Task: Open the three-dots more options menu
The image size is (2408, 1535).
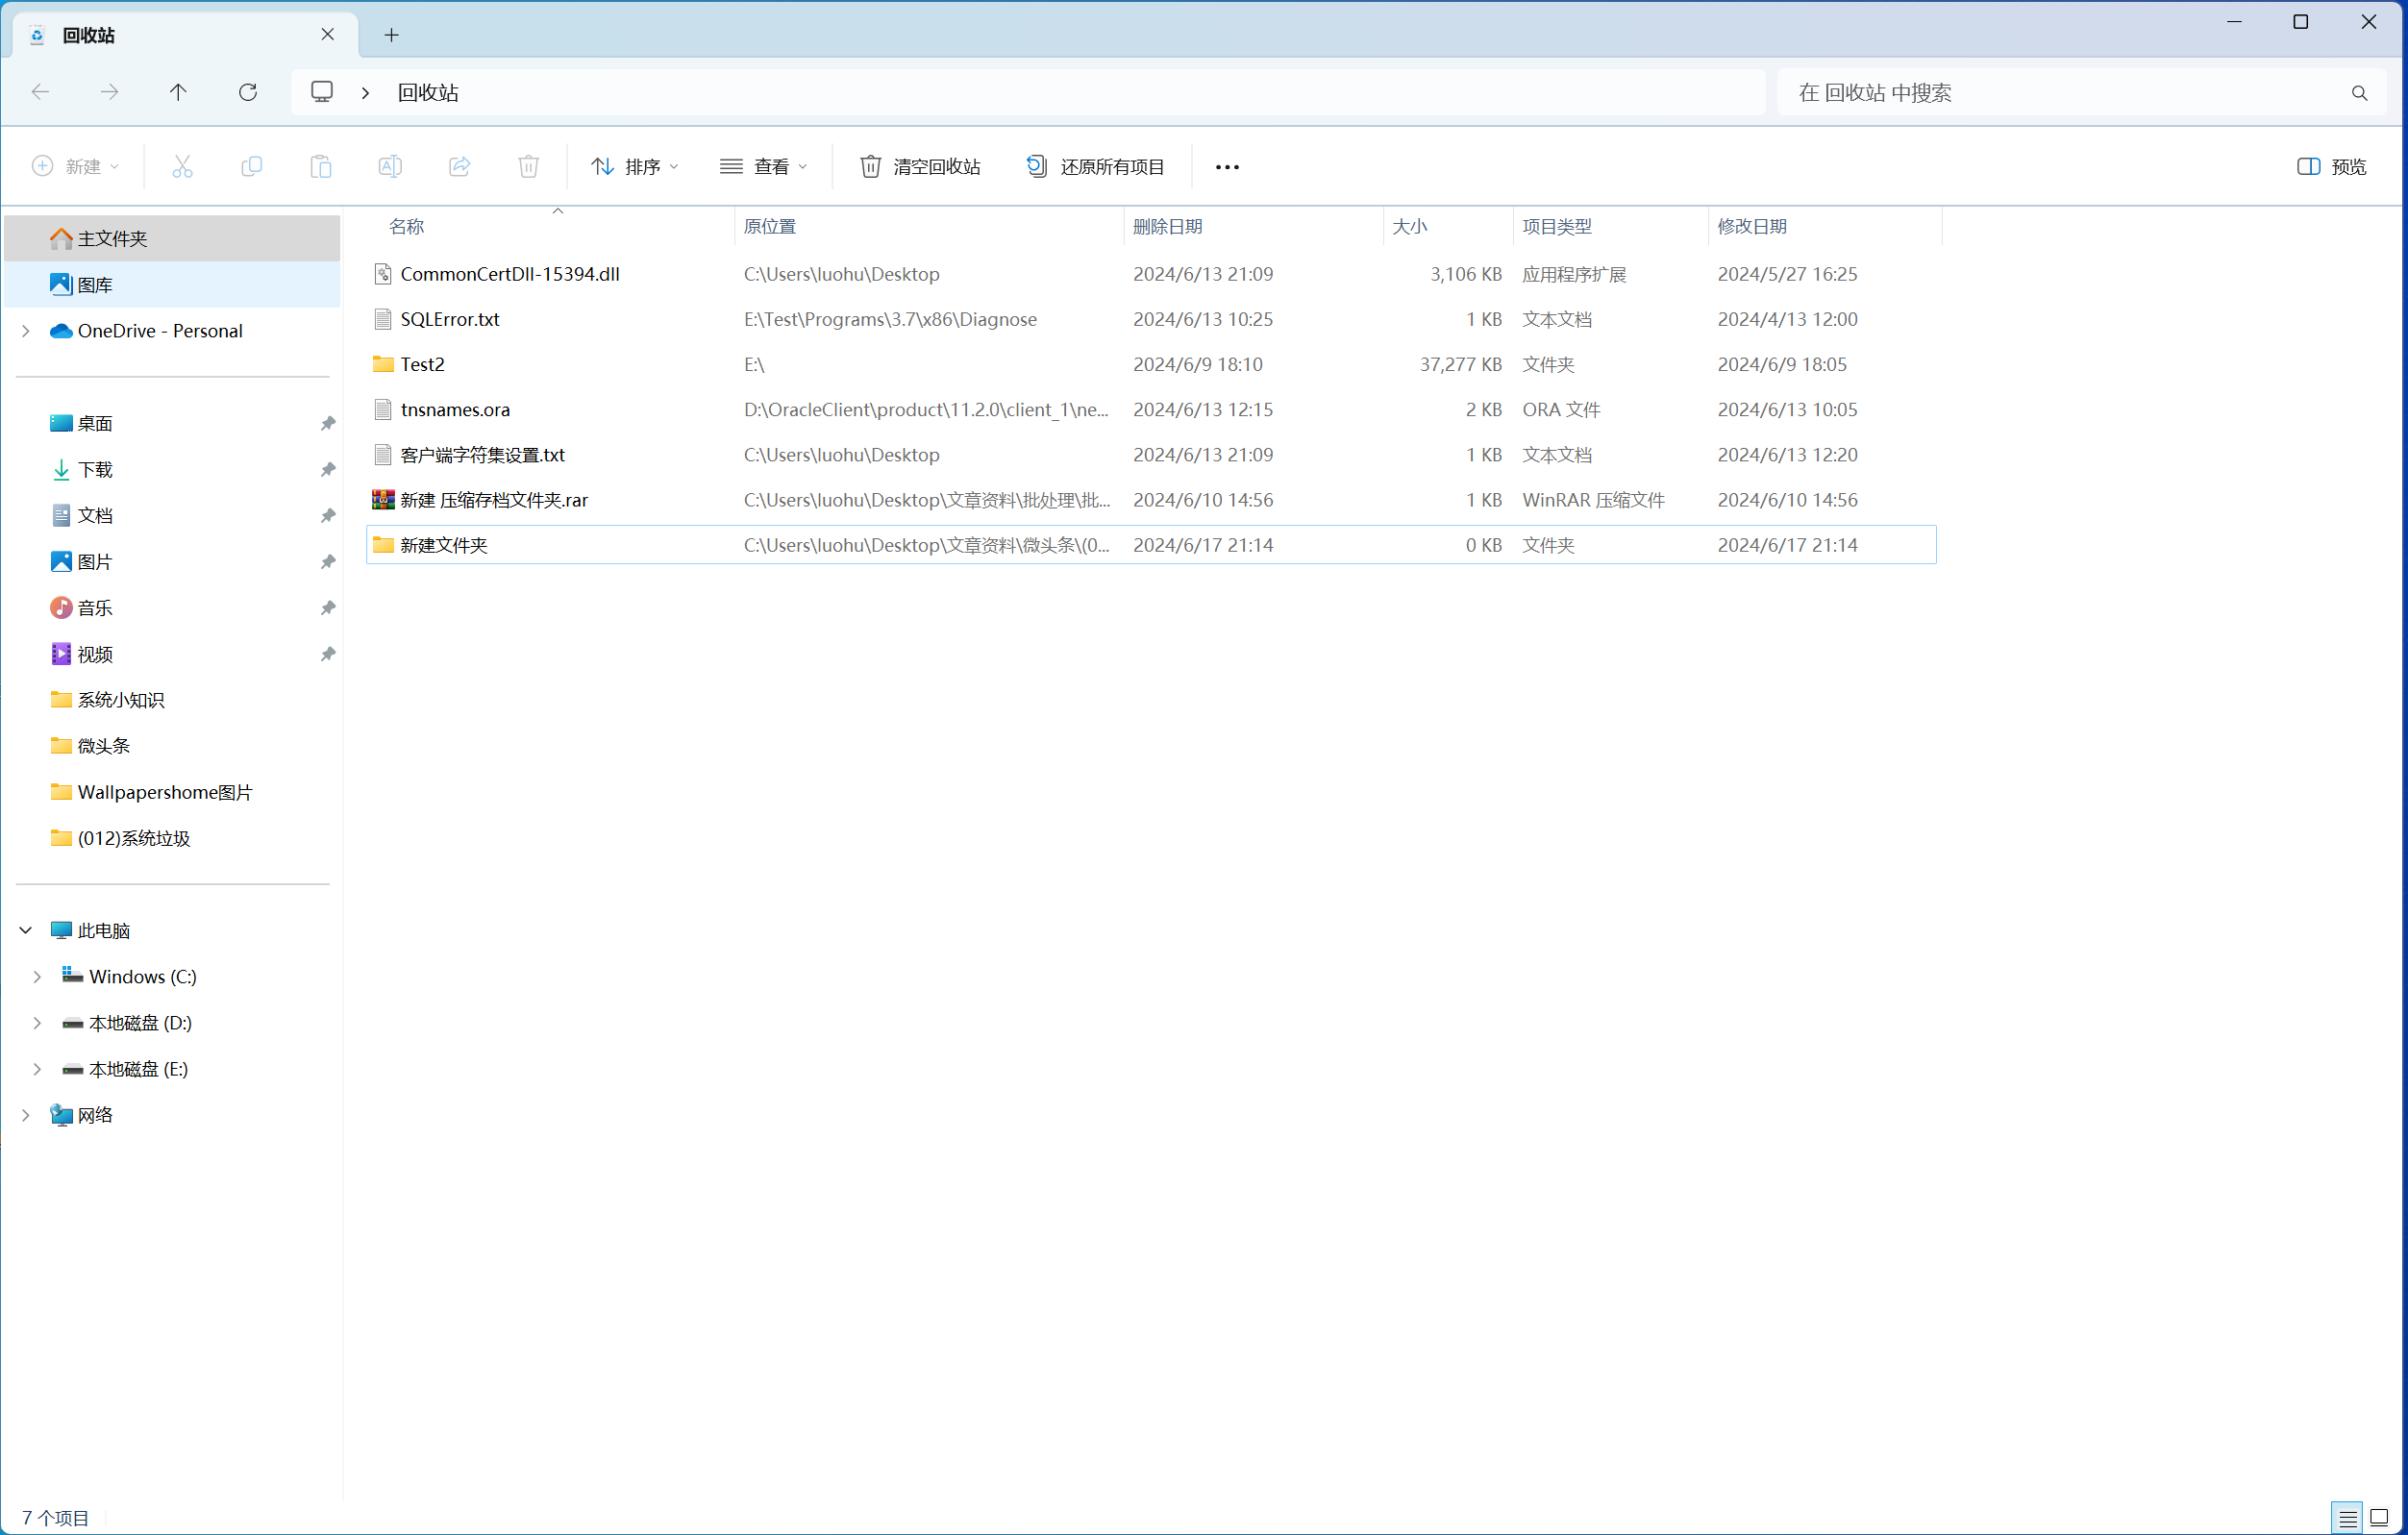Action: point(1227,167)
